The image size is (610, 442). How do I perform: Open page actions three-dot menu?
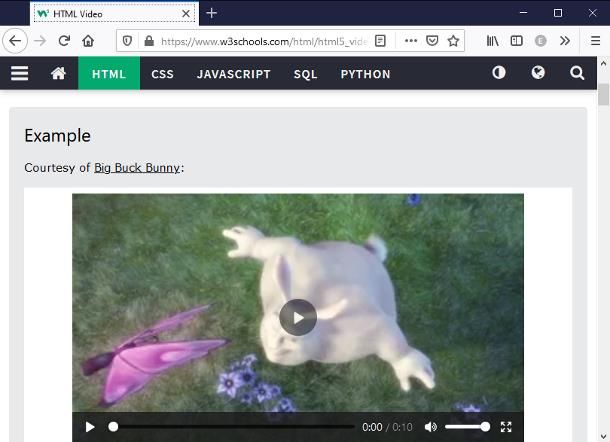pyautogui.click(x=411, y=40)
